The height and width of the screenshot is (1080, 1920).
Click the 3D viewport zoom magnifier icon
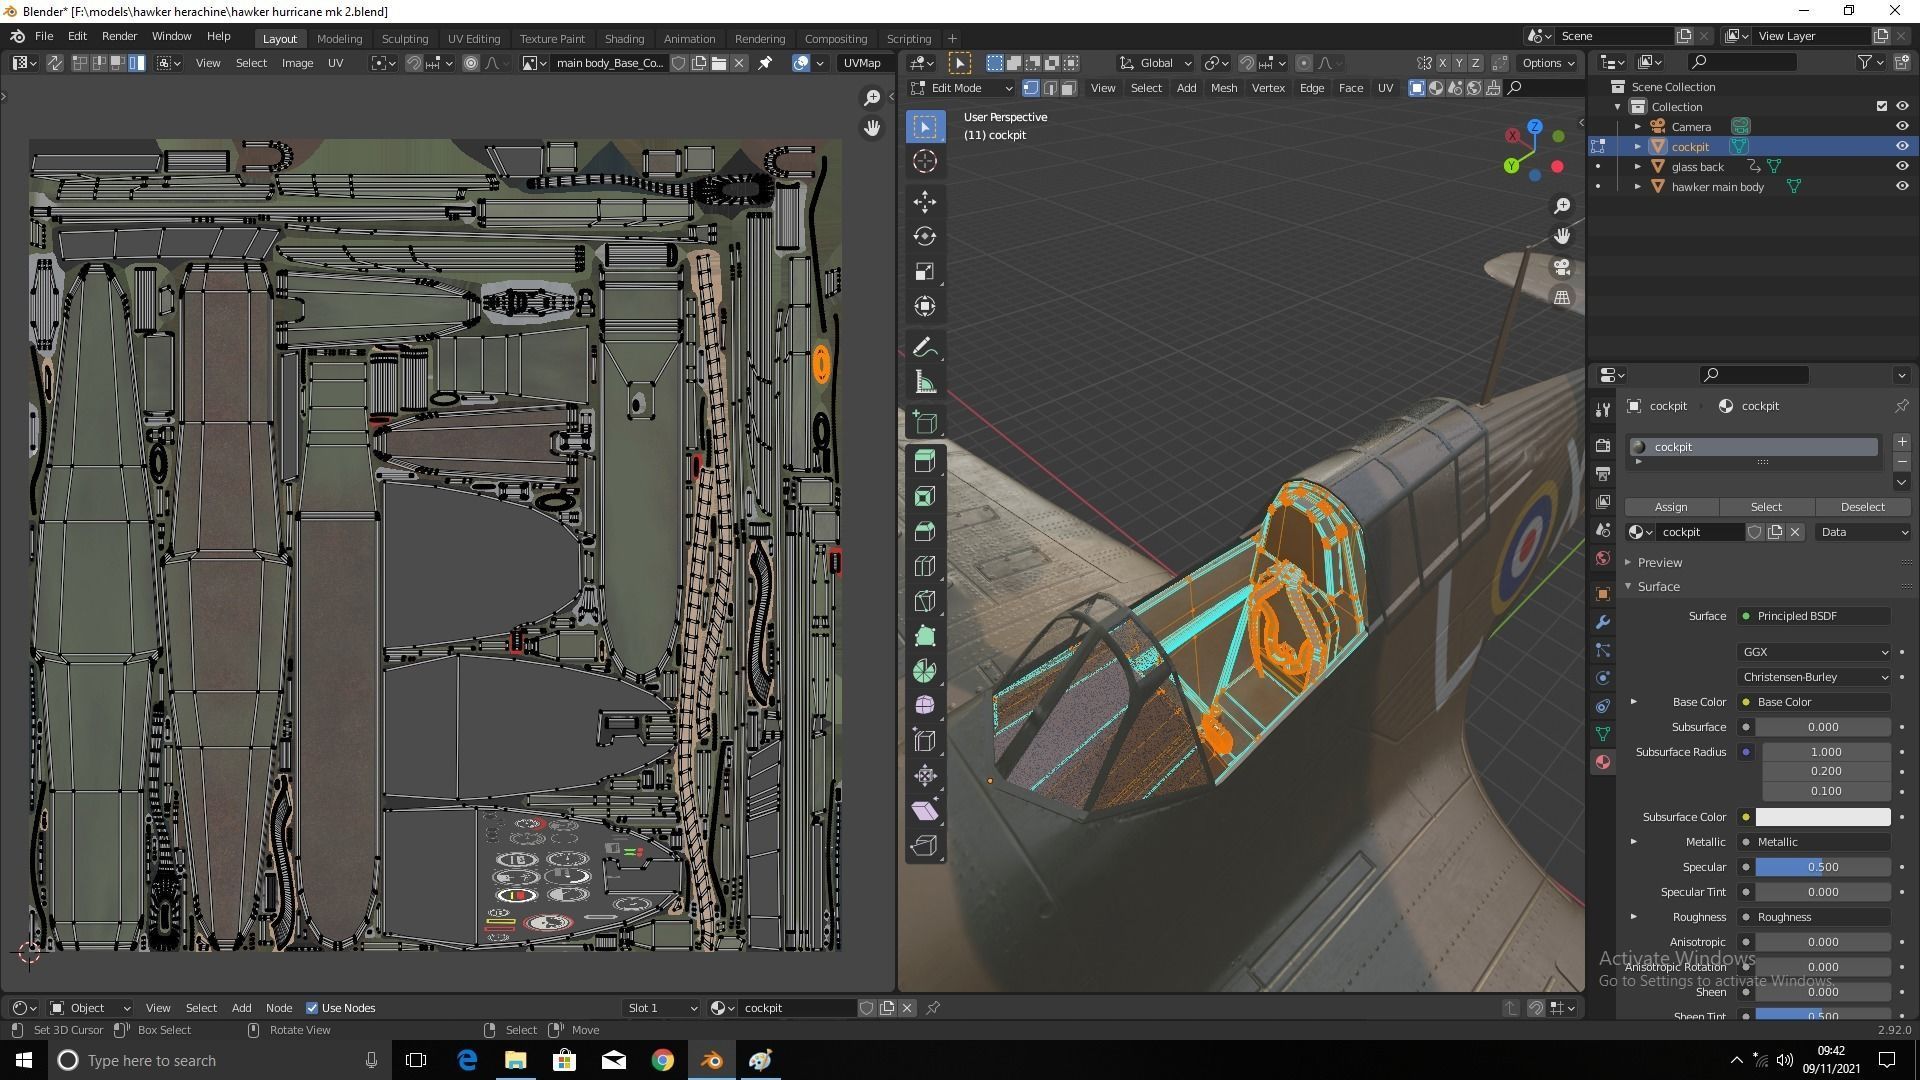(x=1561, y=206)
